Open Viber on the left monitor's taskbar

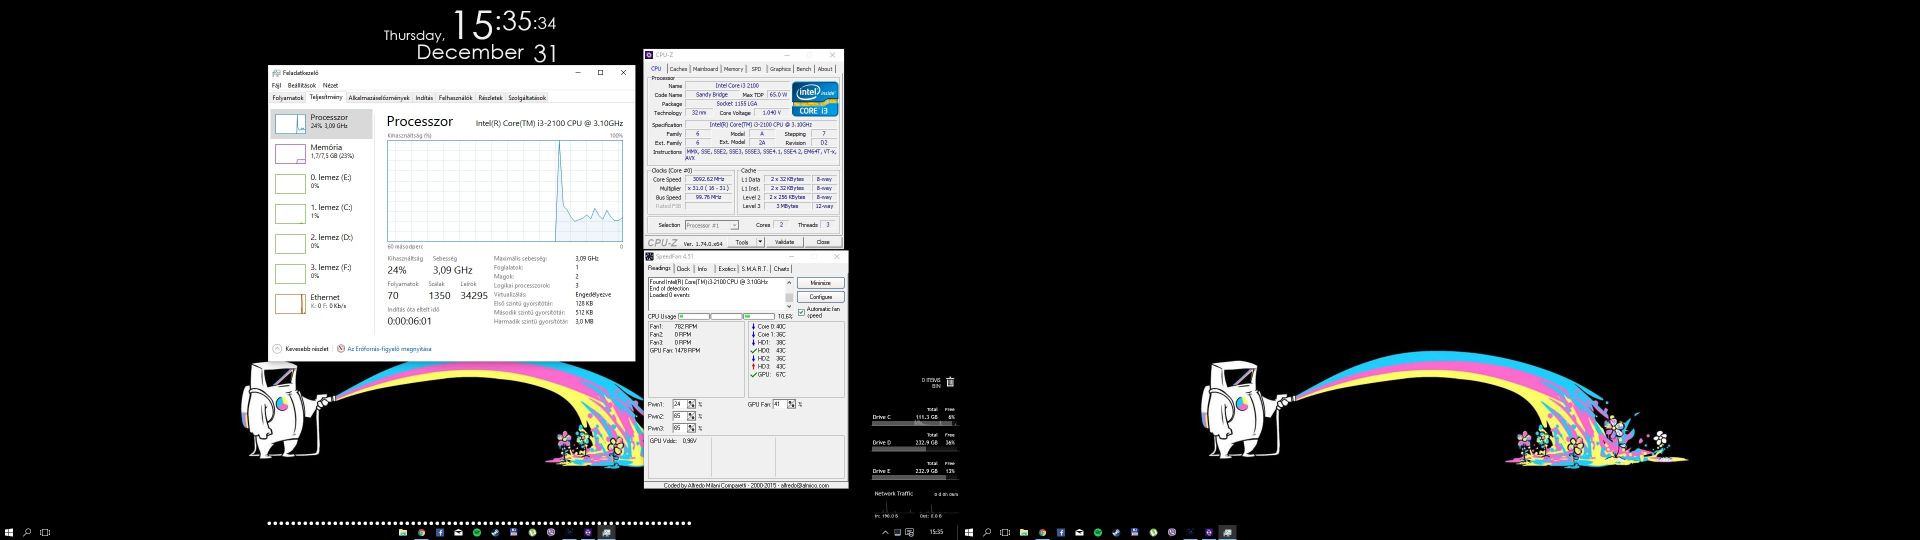pos(551,532)
